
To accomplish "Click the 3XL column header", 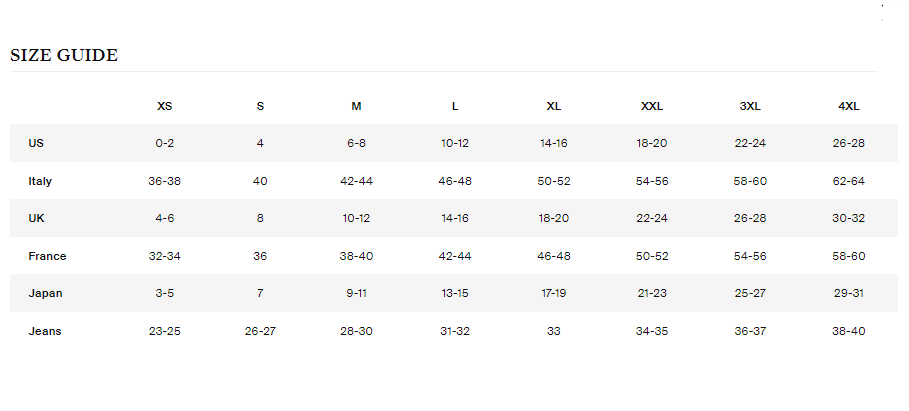I will 750,106.
